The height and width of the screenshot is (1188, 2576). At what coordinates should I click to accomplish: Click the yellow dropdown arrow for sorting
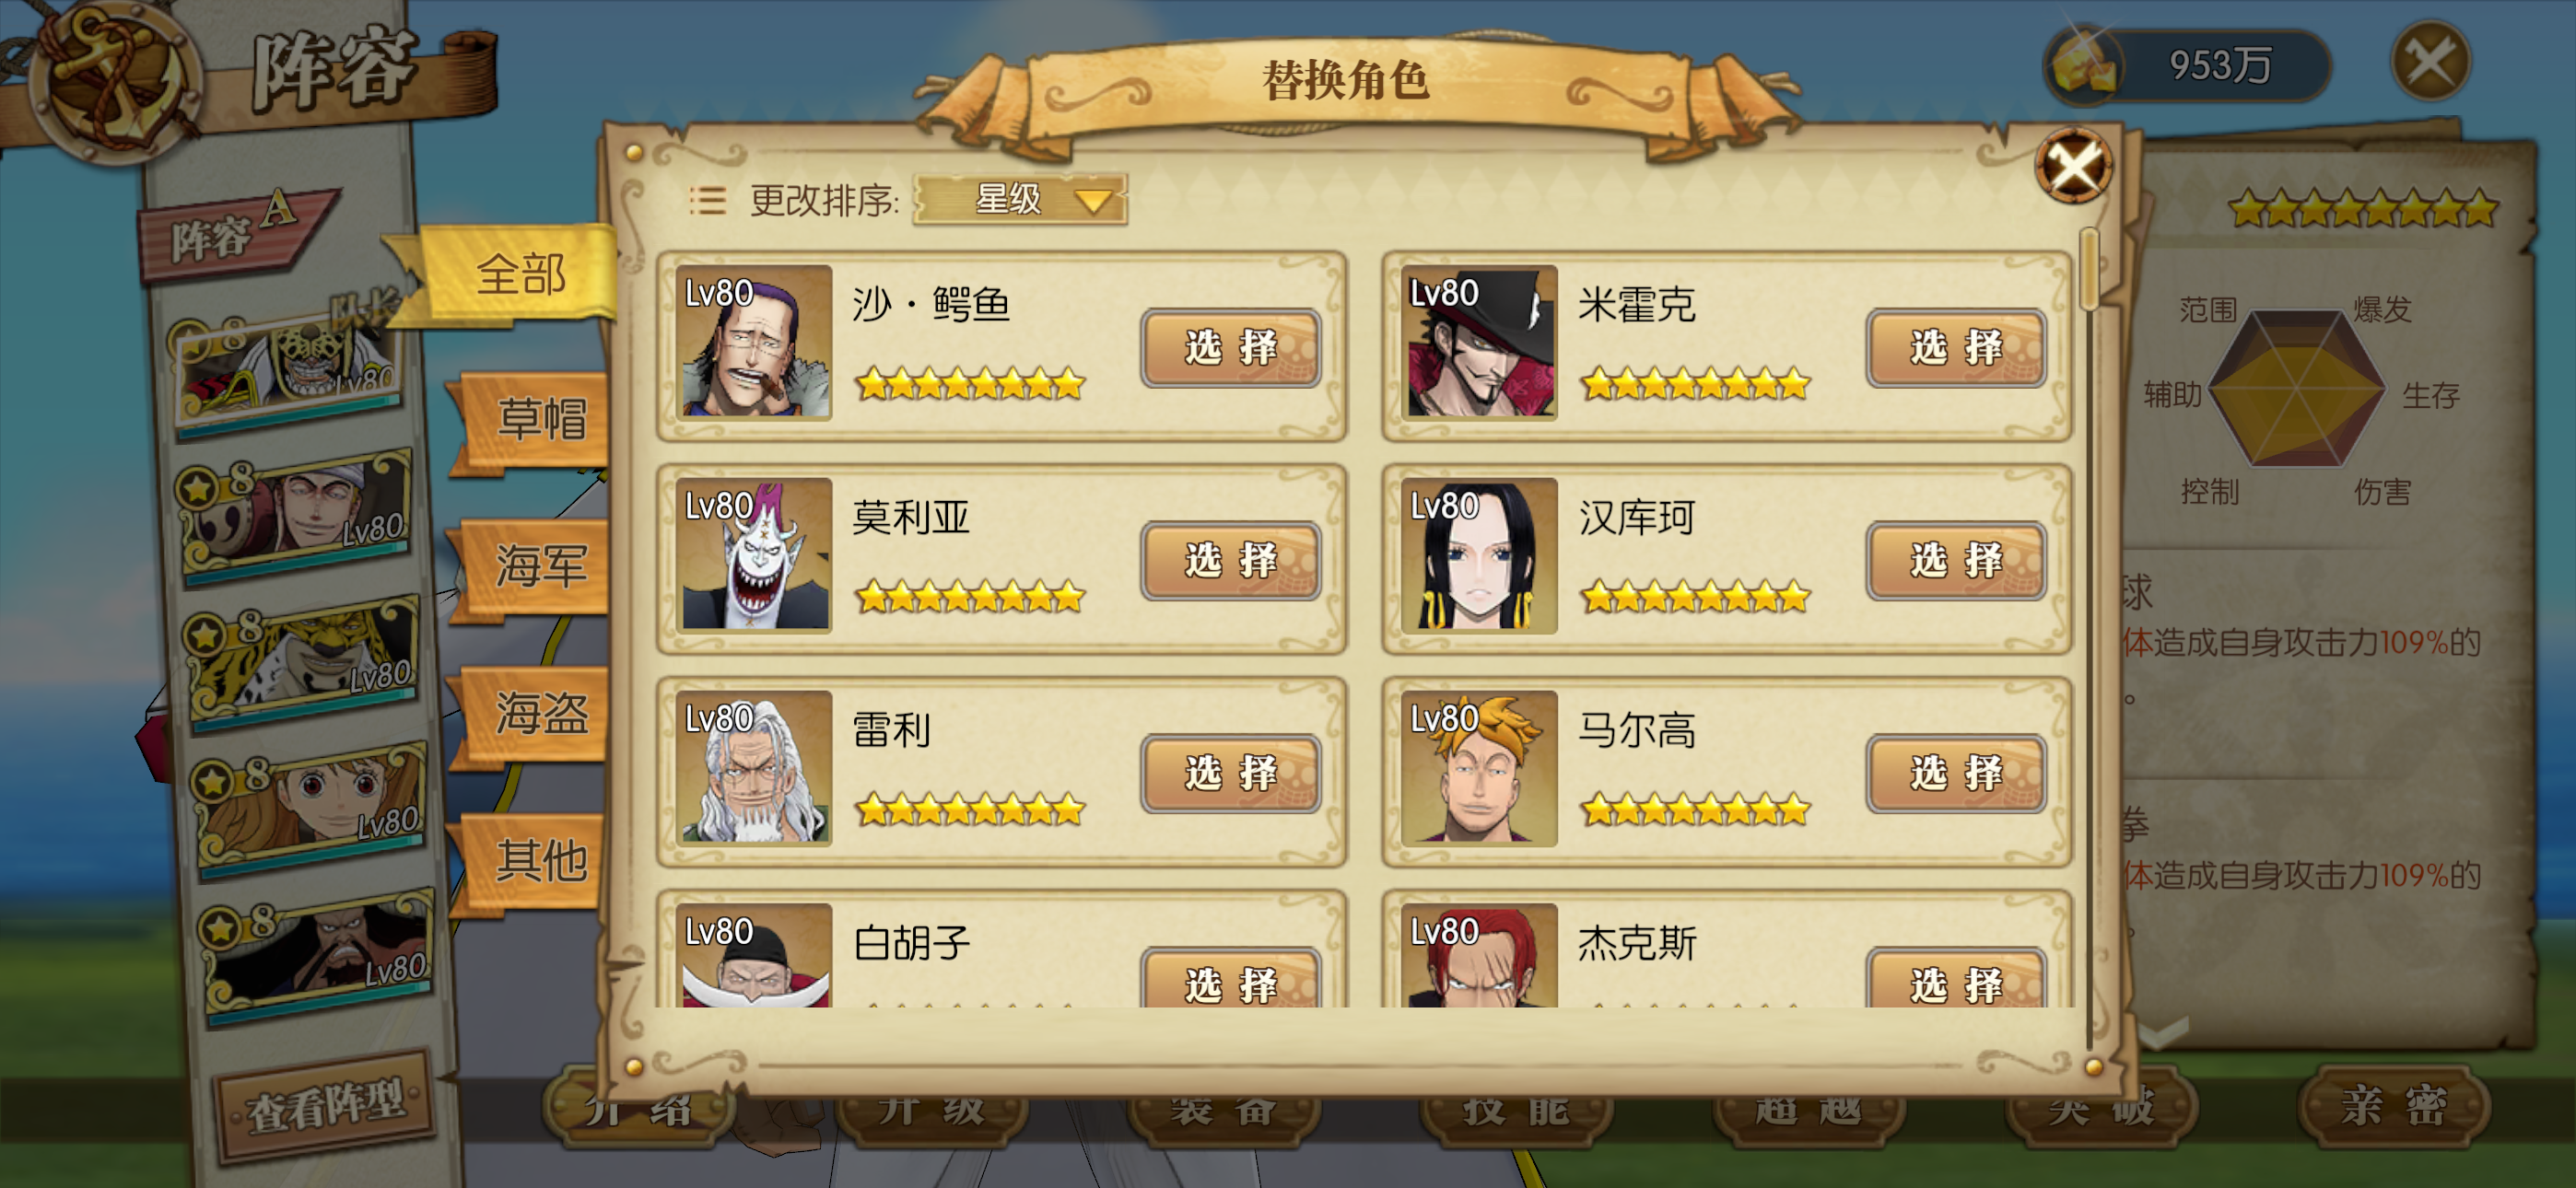tap(1093, 200)
